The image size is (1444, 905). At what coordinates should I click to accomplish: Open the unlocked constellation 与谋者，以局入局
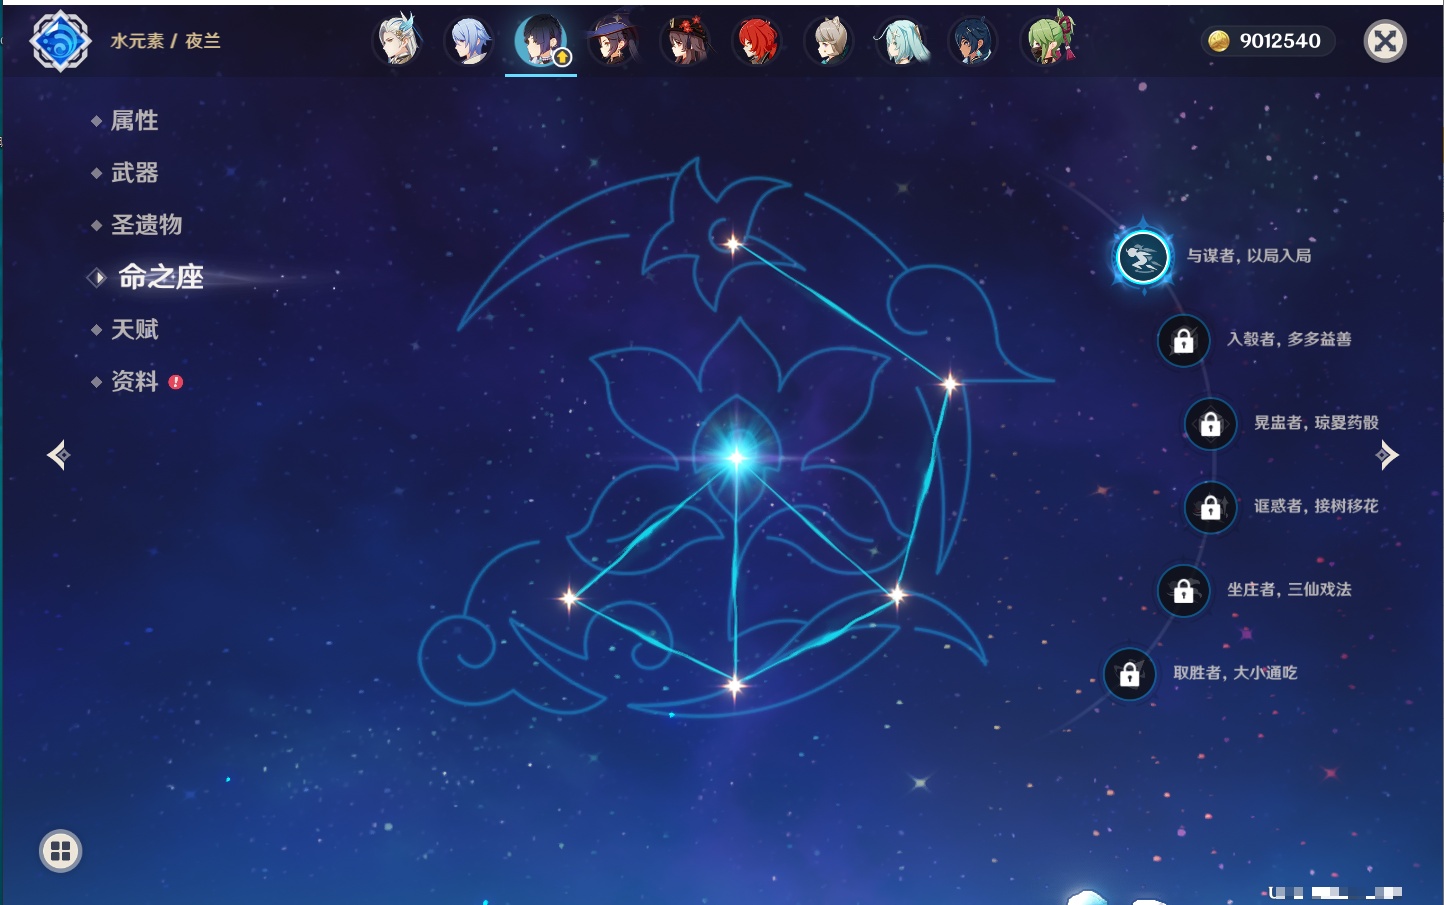click(x=1142, y=257)
